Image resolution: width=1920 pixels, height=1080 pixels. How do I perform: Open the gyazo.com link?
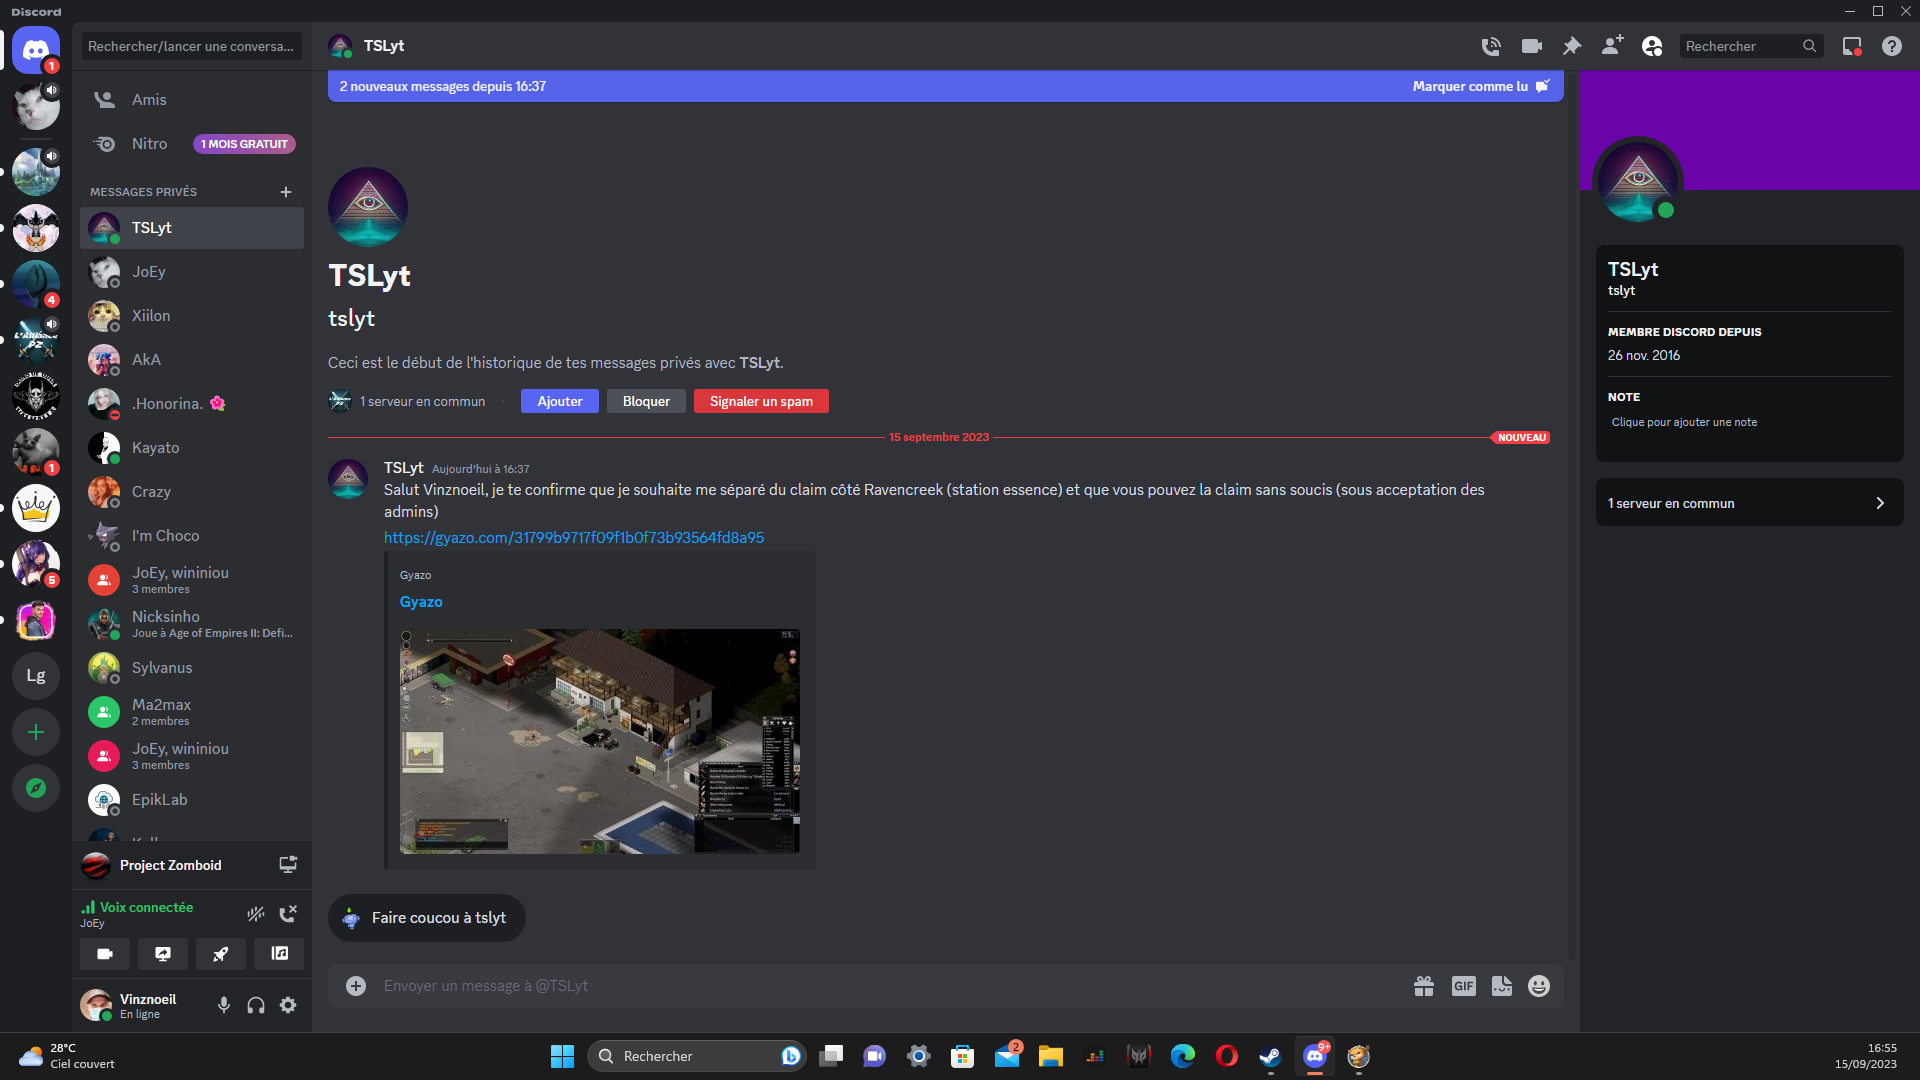tap(574, 538)
